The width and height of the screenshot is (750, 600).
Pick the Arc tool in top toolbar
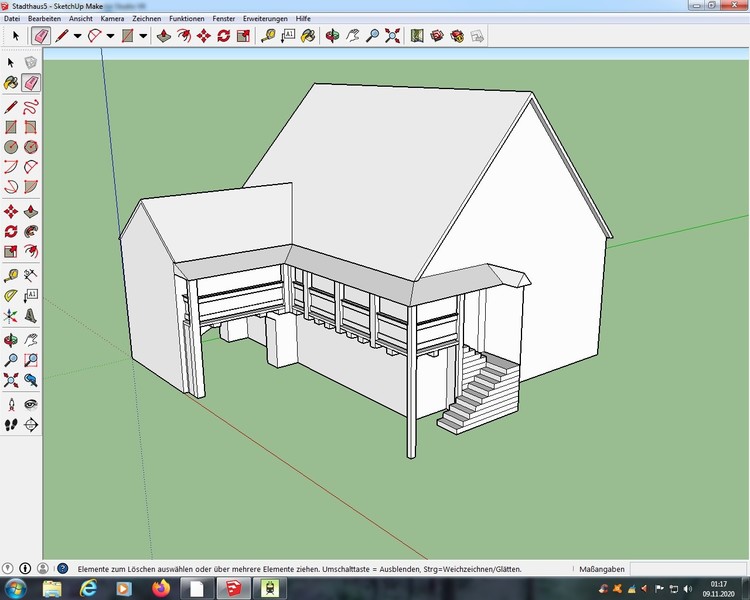pos(95,36)
